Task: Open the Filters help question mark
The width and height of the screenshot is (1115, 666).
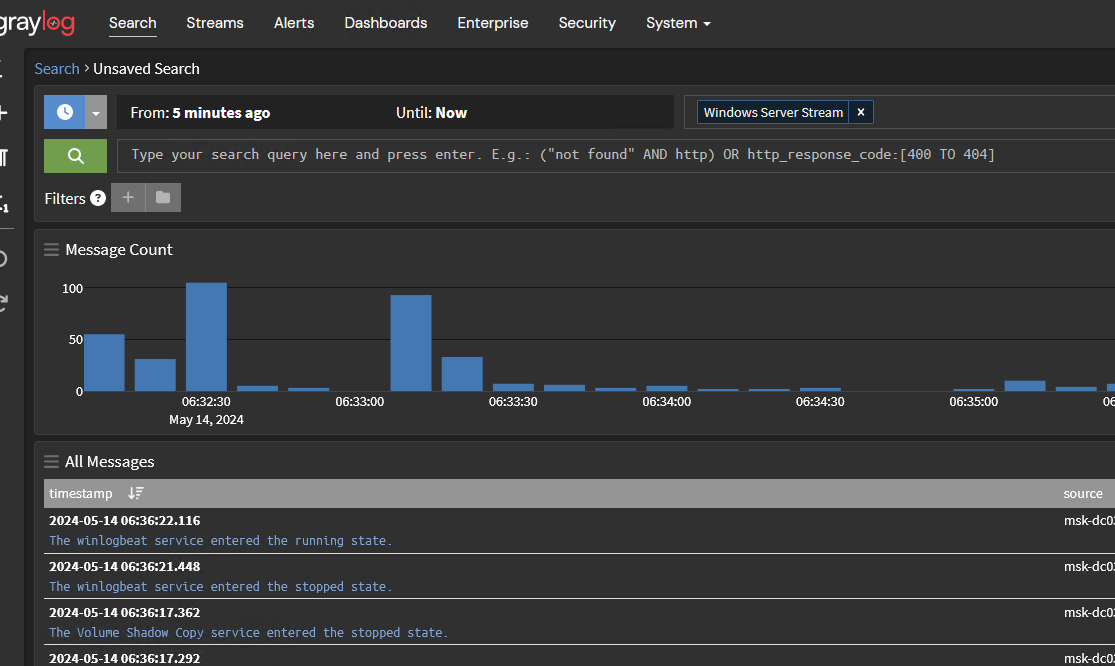Action: point(98,198)
